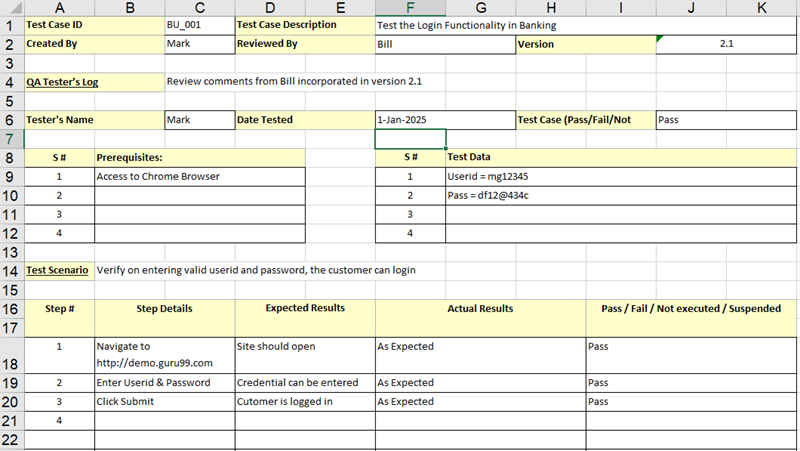Select column F header

pos(410,7)
